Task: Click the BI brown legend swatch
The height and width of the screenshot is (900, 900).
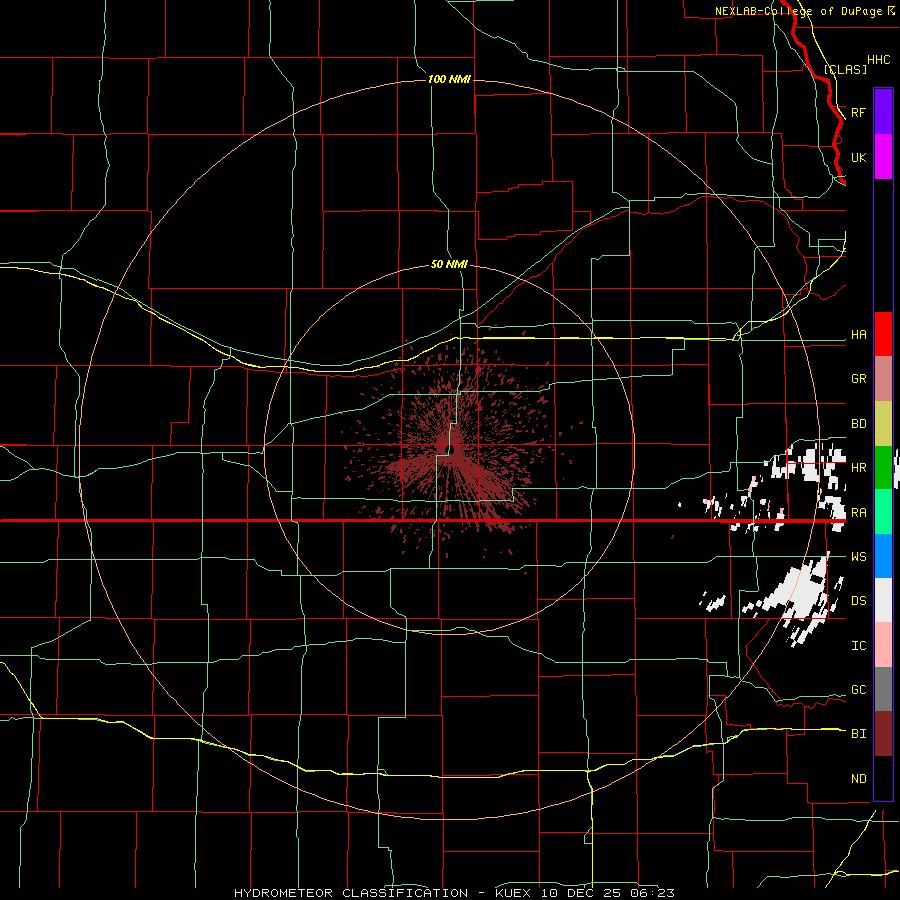Action: (883, 734)
